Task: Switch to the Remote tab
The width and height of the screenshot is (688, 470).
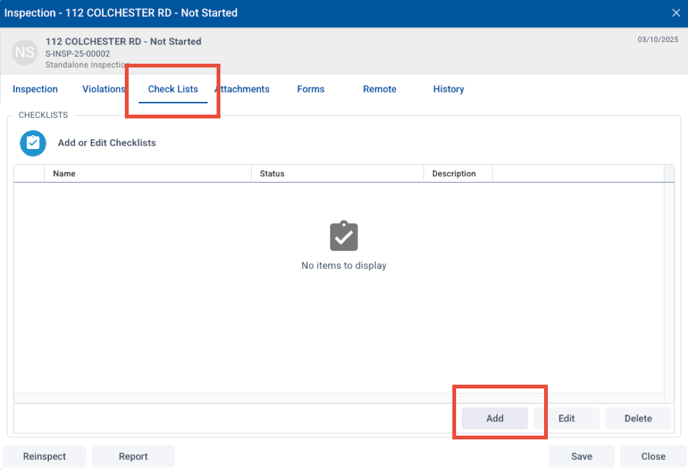Action: tap(379, 89)
